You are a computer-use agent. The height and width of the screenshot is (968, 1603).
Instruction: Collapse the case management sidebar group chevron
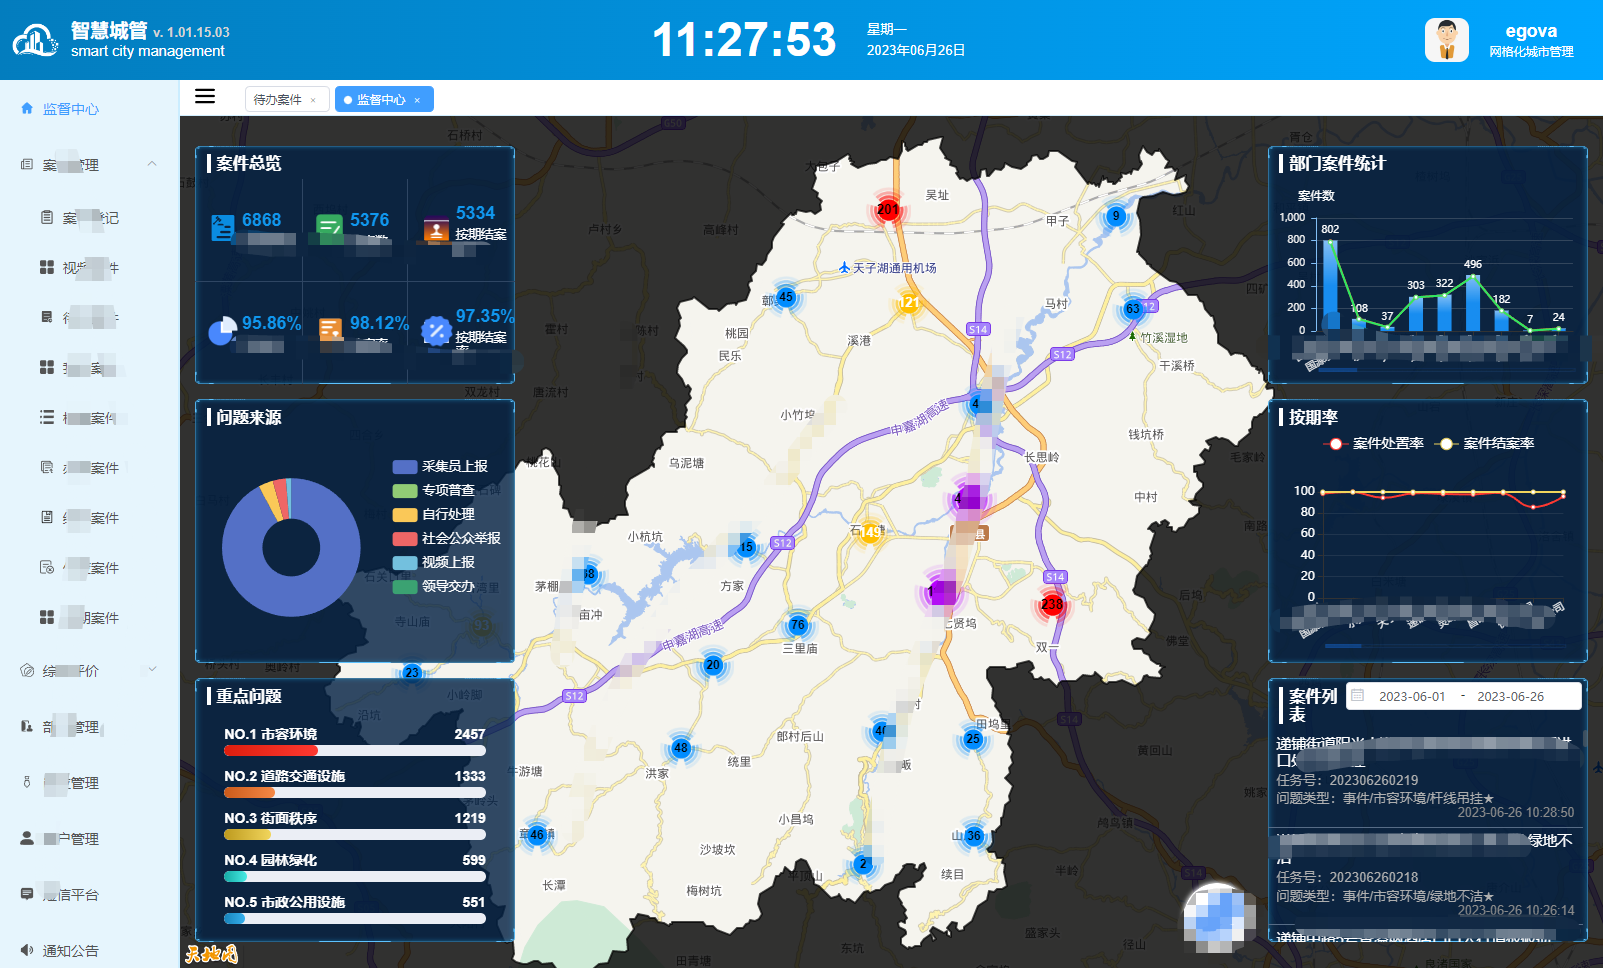(152, 164)
